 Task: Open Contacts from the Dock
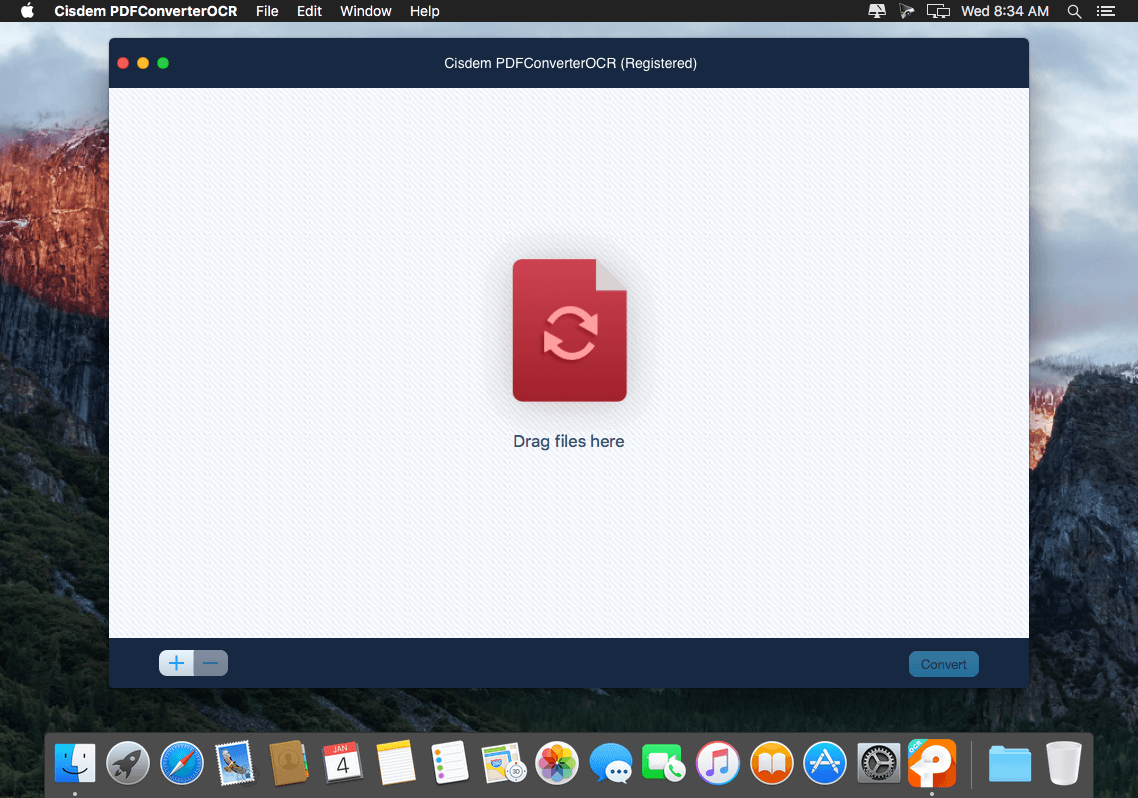288,763
